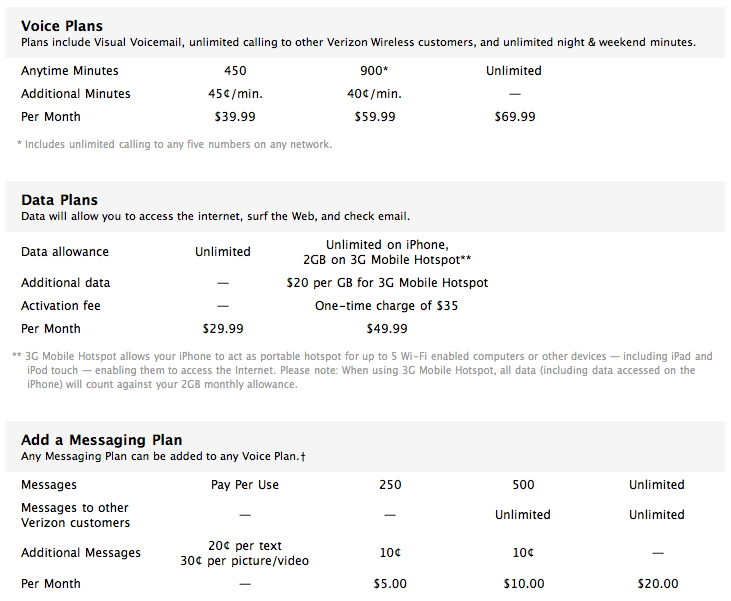Screen dimensions: 731x601
Task: Click the Data Plans heading
Action: pos(59,200)
